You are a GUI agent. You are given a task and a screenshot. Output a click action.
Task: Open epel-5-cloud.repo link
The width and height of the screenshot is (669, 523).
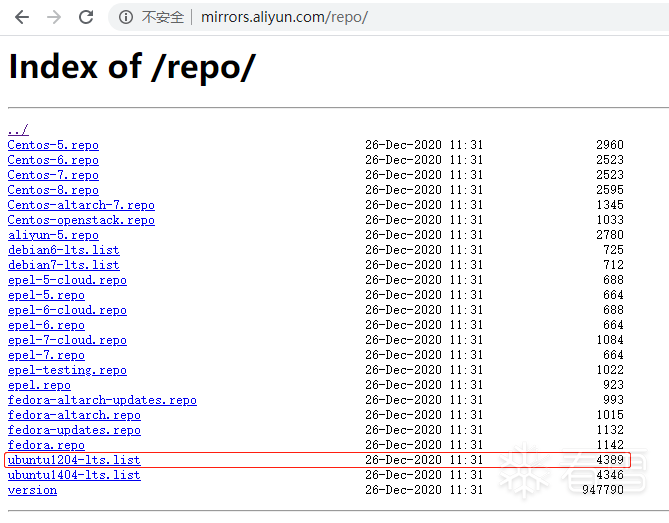(67, 280)
